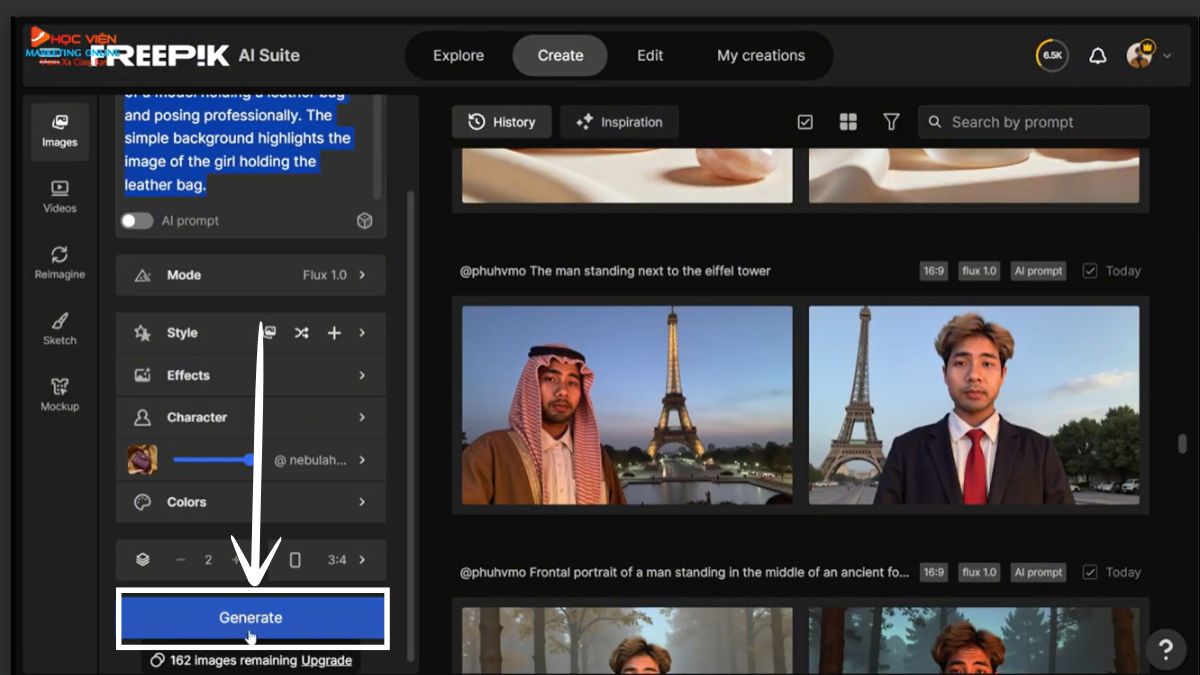The width and height of the screenshot is (1200, 675).
Task: Click the notification bell icon
Action: tap(1097, 56)
